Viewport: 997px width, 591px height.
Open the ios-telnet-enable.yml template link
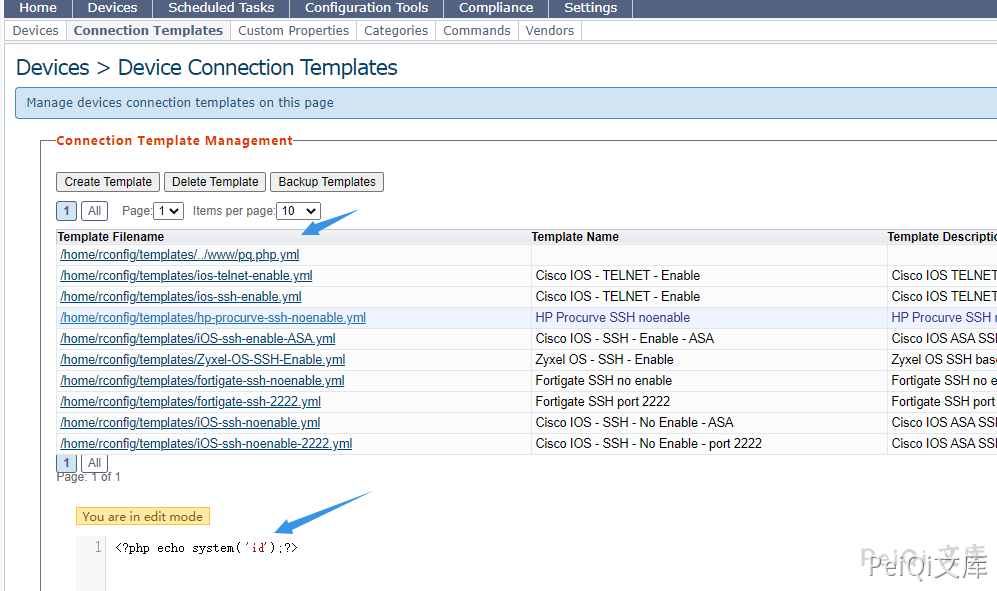186,276
